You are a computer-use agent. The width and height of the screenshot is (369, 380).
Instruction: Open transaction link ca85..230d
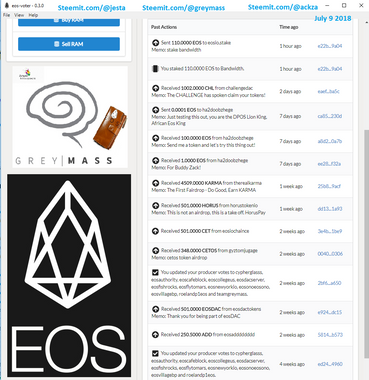pyautogui.click(x=330, y=116)
